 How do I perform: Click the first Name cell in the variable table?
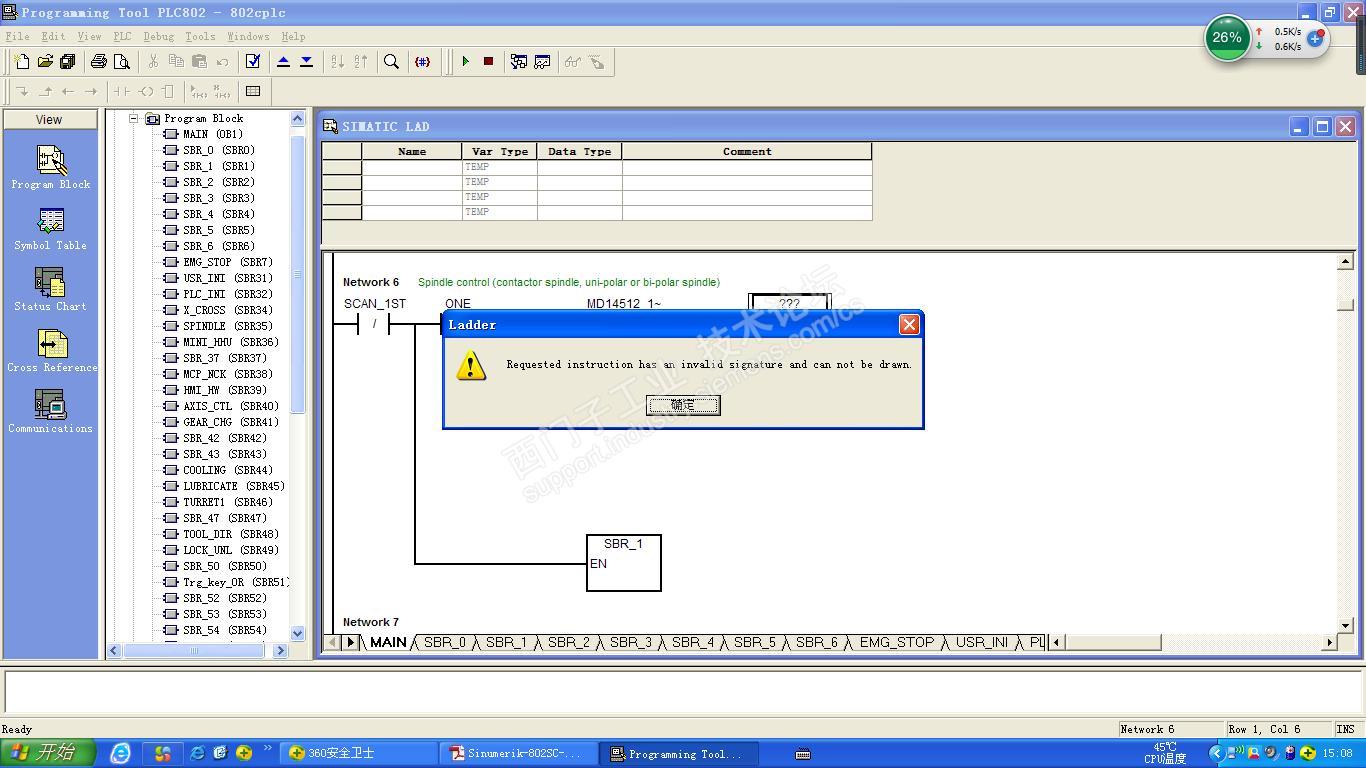point(412,167)
